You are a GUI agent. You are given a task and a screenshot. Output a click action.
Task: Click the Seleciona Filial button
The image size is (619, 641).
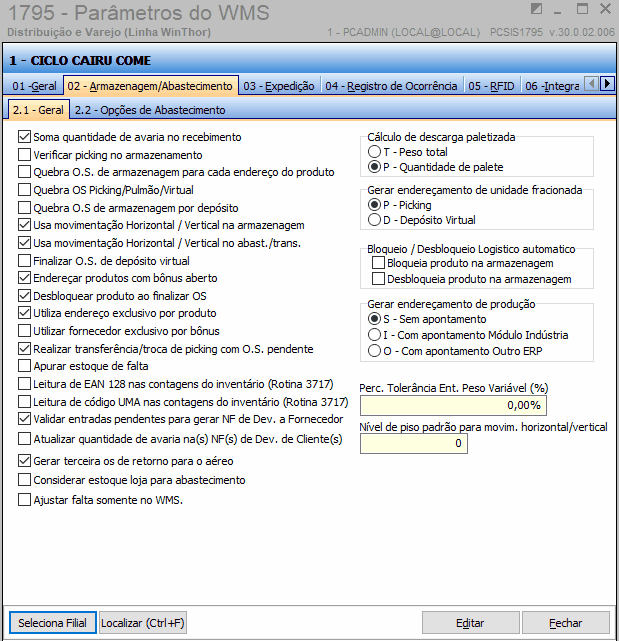[52, 623]
